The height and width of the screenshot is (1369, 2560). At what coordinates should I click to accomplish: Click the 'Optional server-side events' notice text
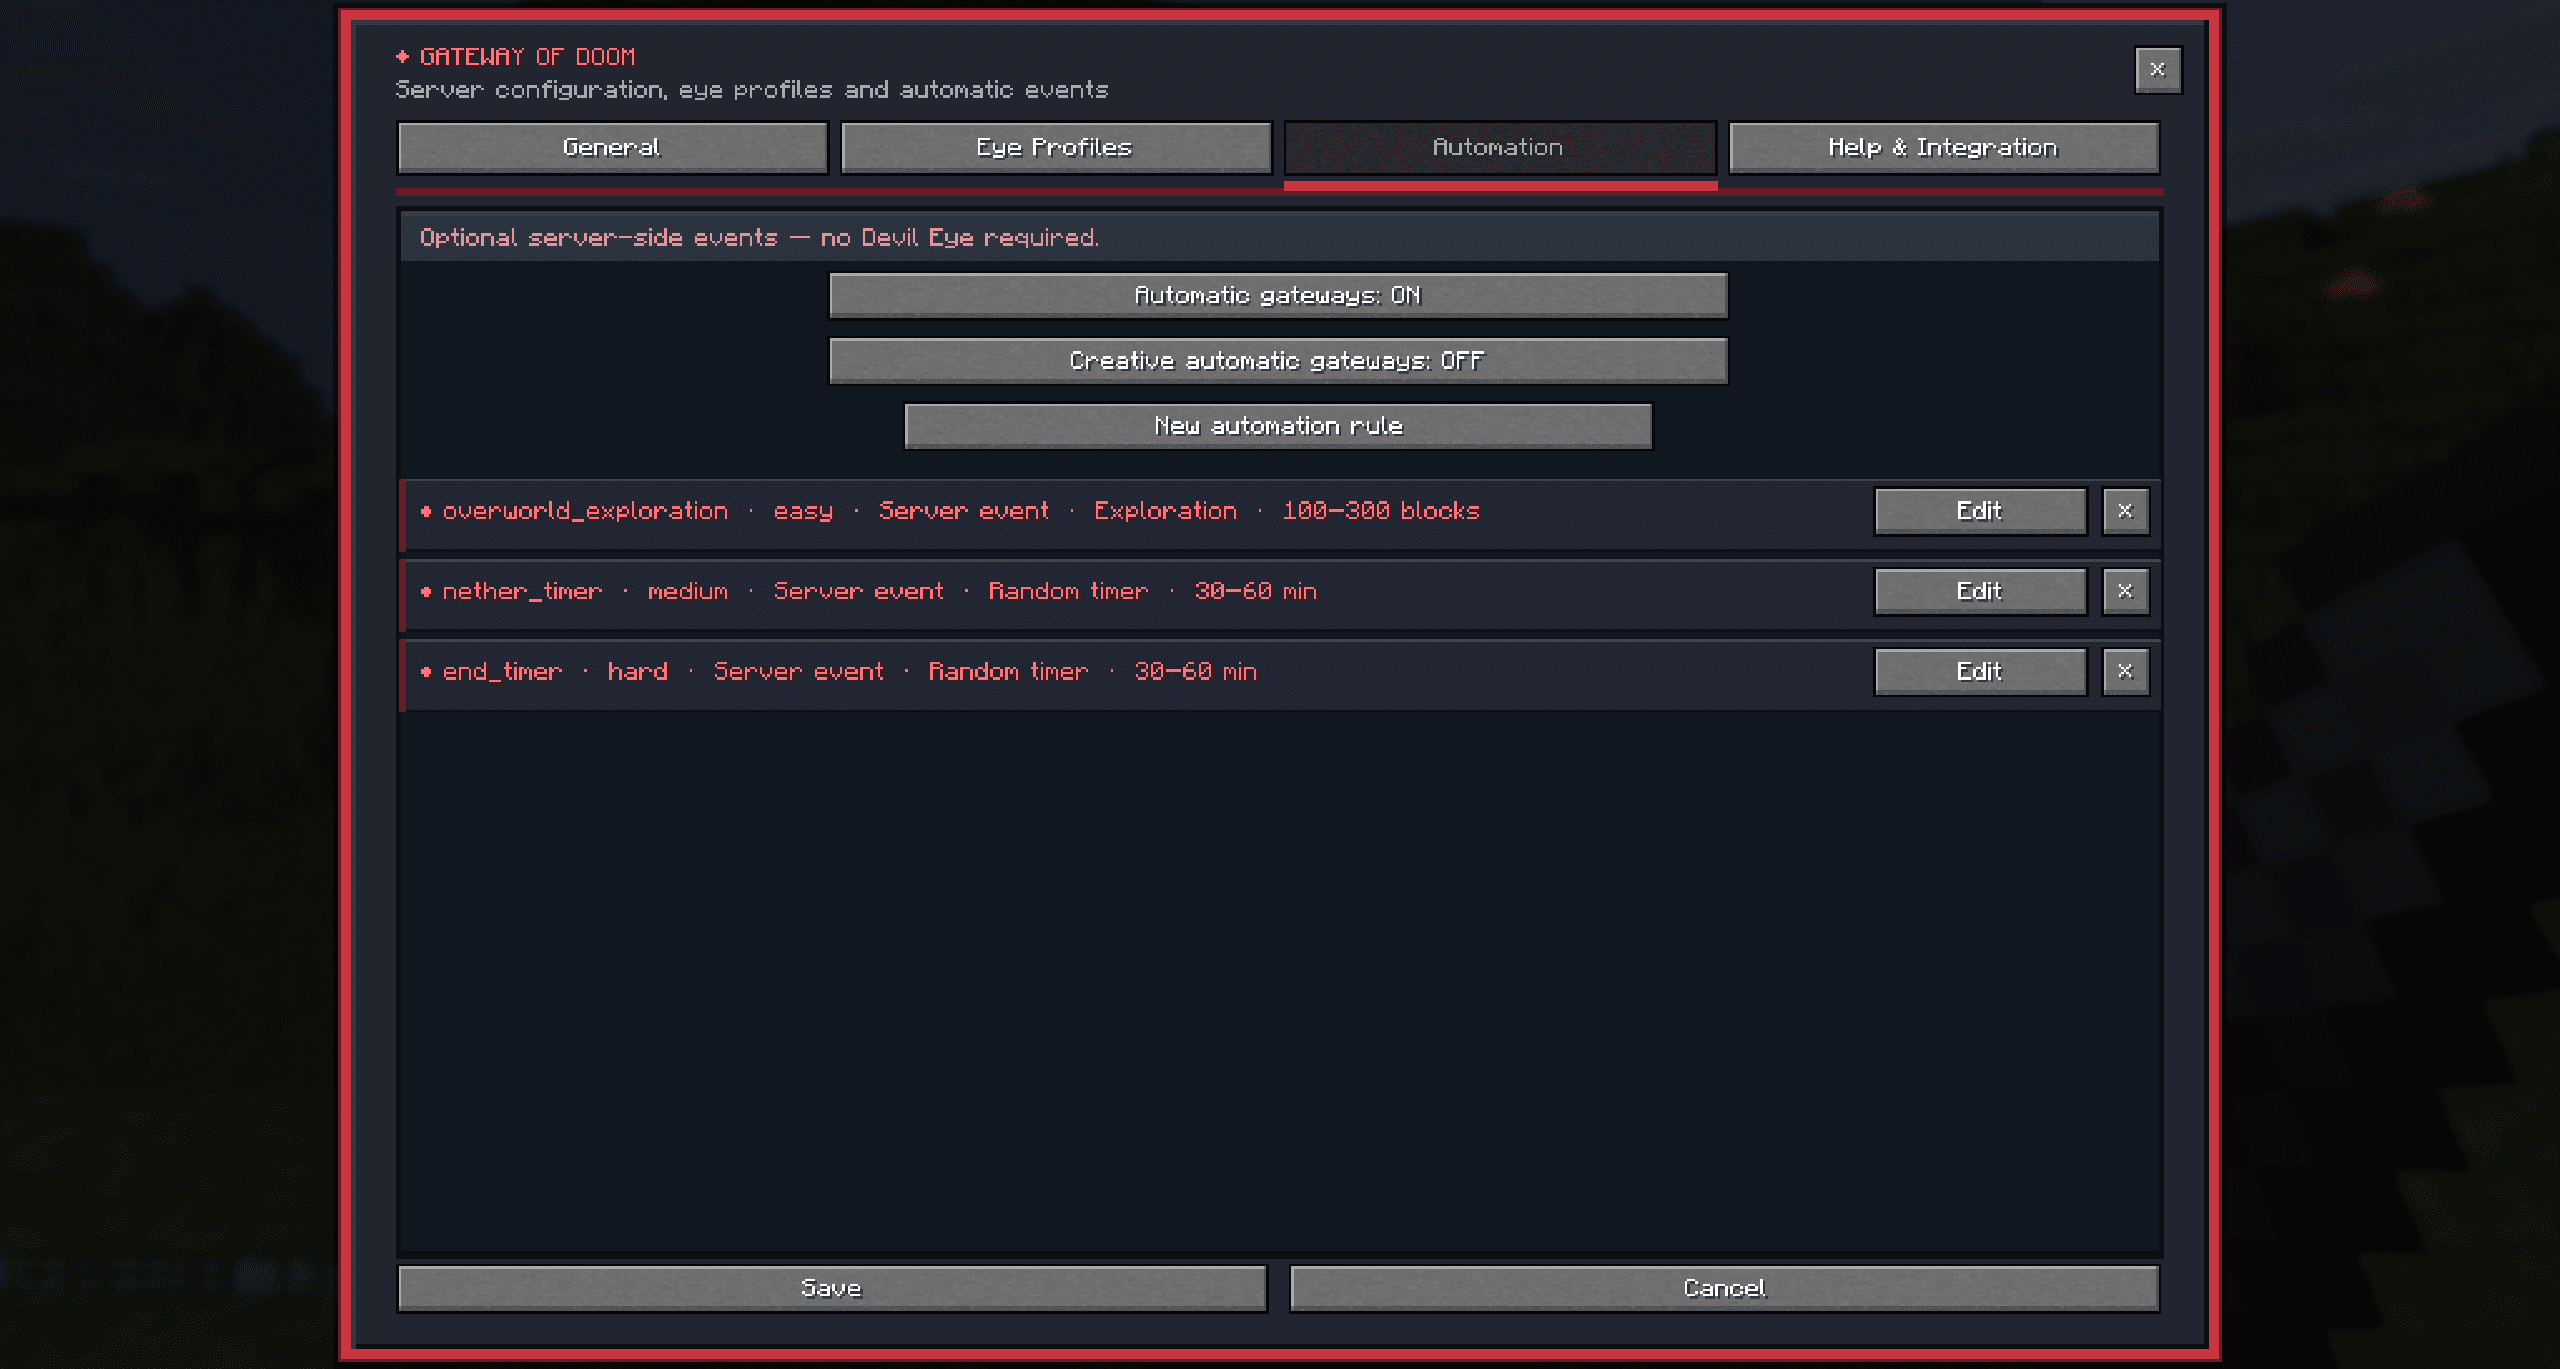click(x=759, y=238)
